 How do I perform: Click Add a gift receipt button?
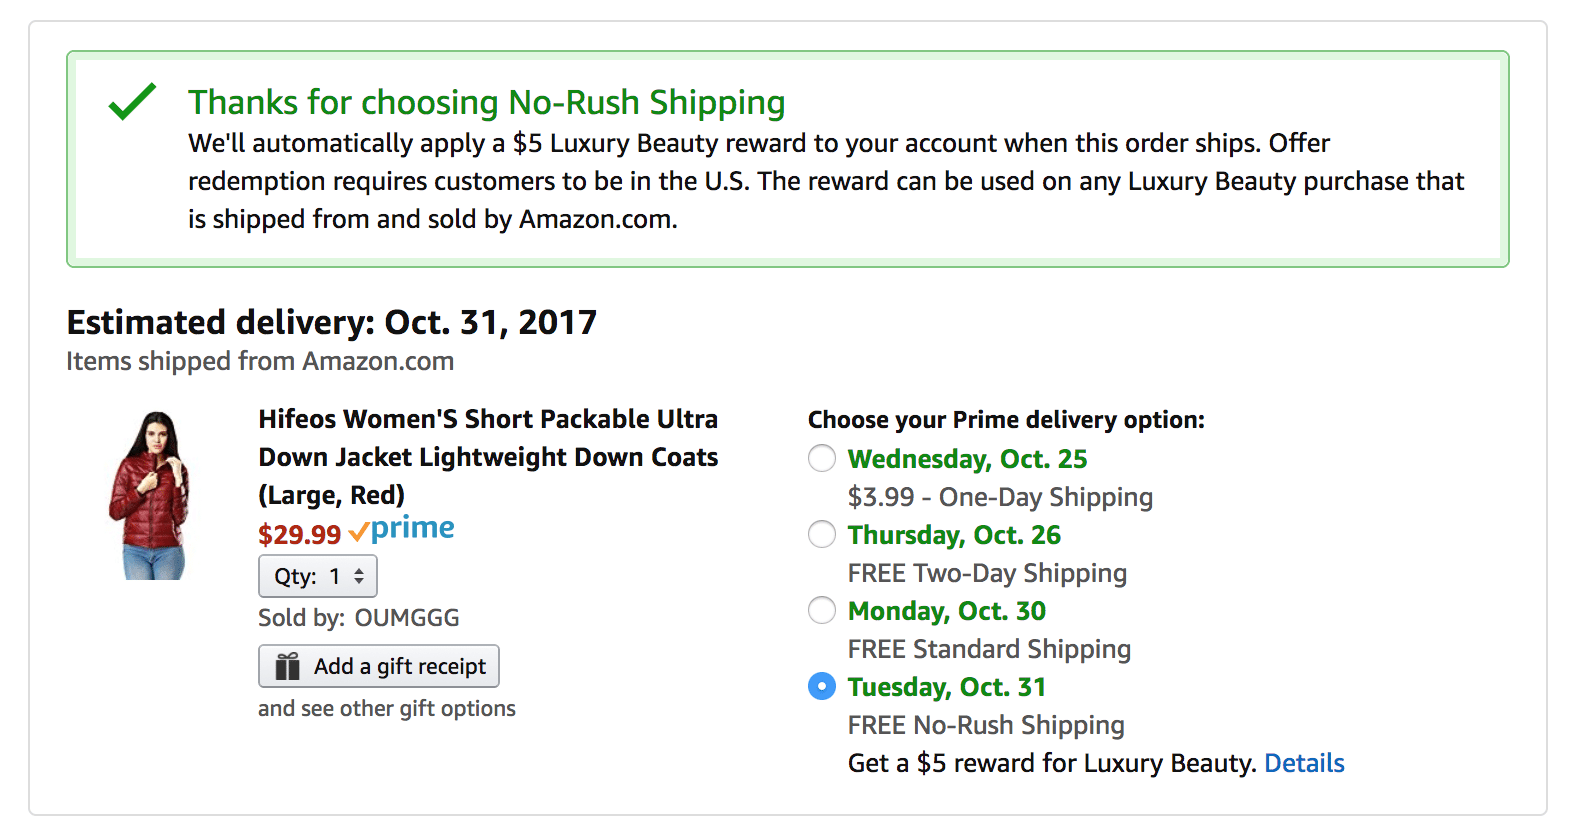(x=379, y=666)
